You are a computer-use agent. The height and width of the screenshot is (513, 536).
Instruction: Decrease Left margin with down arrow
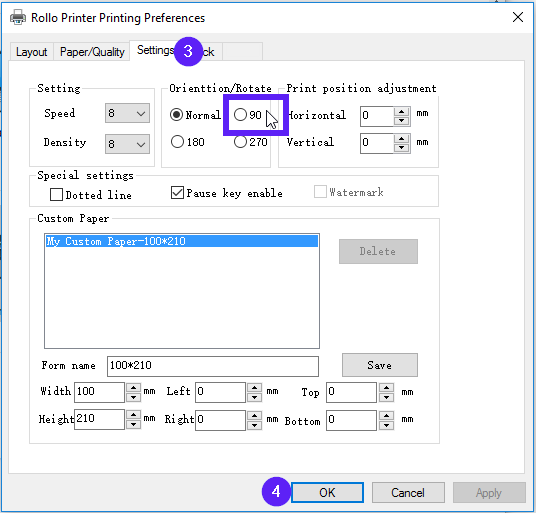[254, 397]
